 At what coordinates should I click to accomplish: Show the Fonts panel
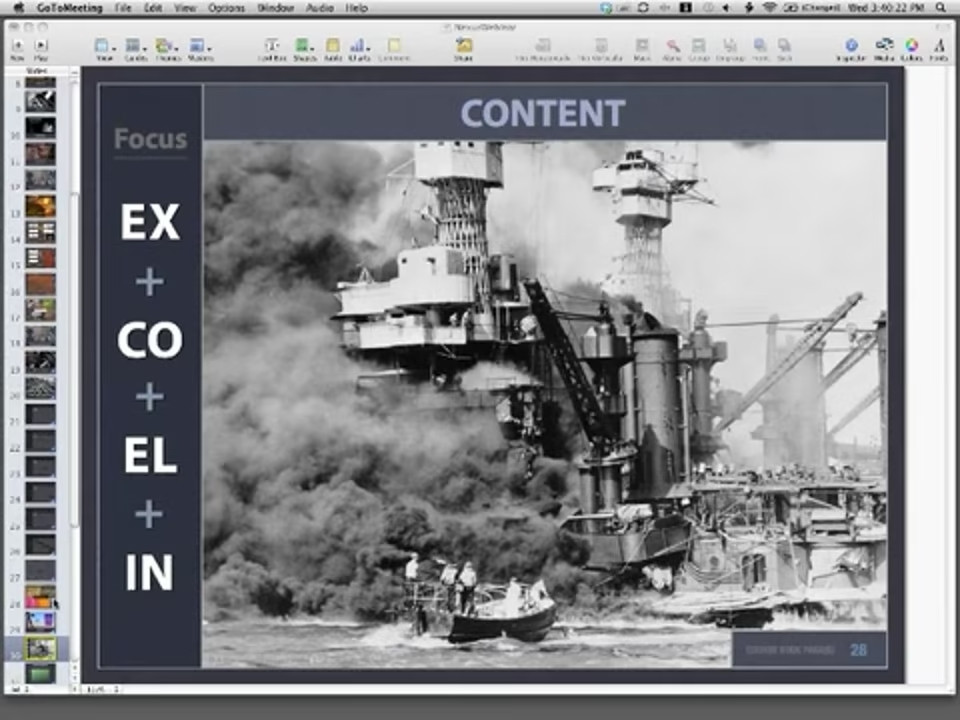(x=939, y=46)
